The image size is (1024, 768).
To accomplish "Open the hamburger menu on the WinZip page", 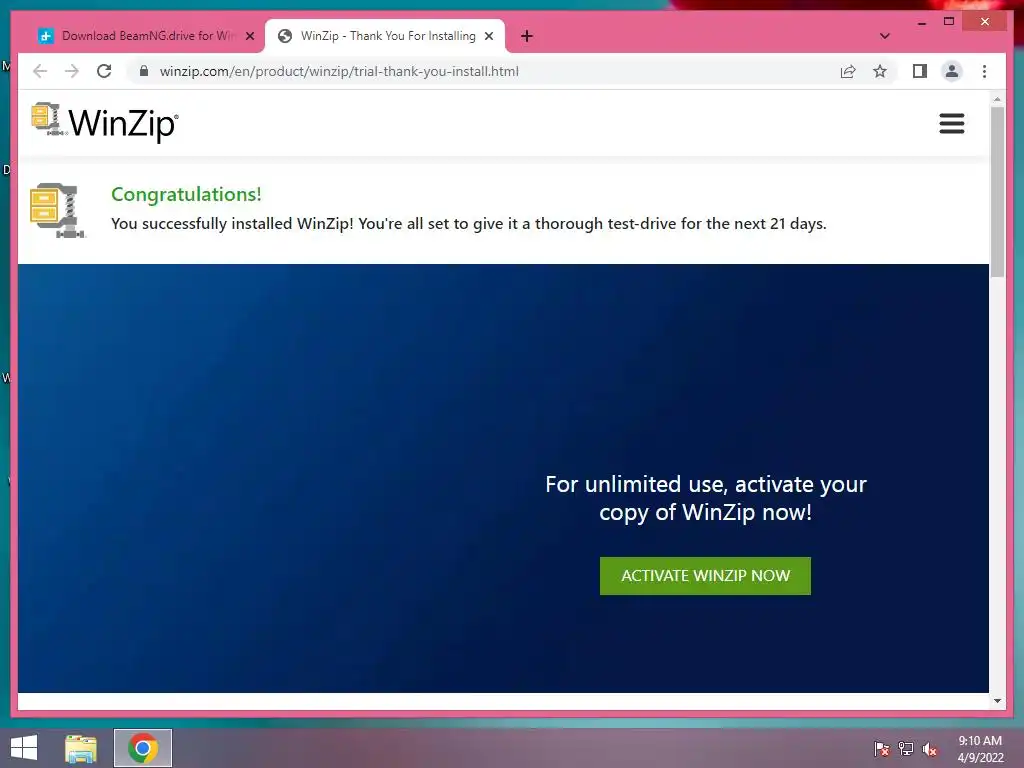I will pyautogui.click(x=952, y=123).
